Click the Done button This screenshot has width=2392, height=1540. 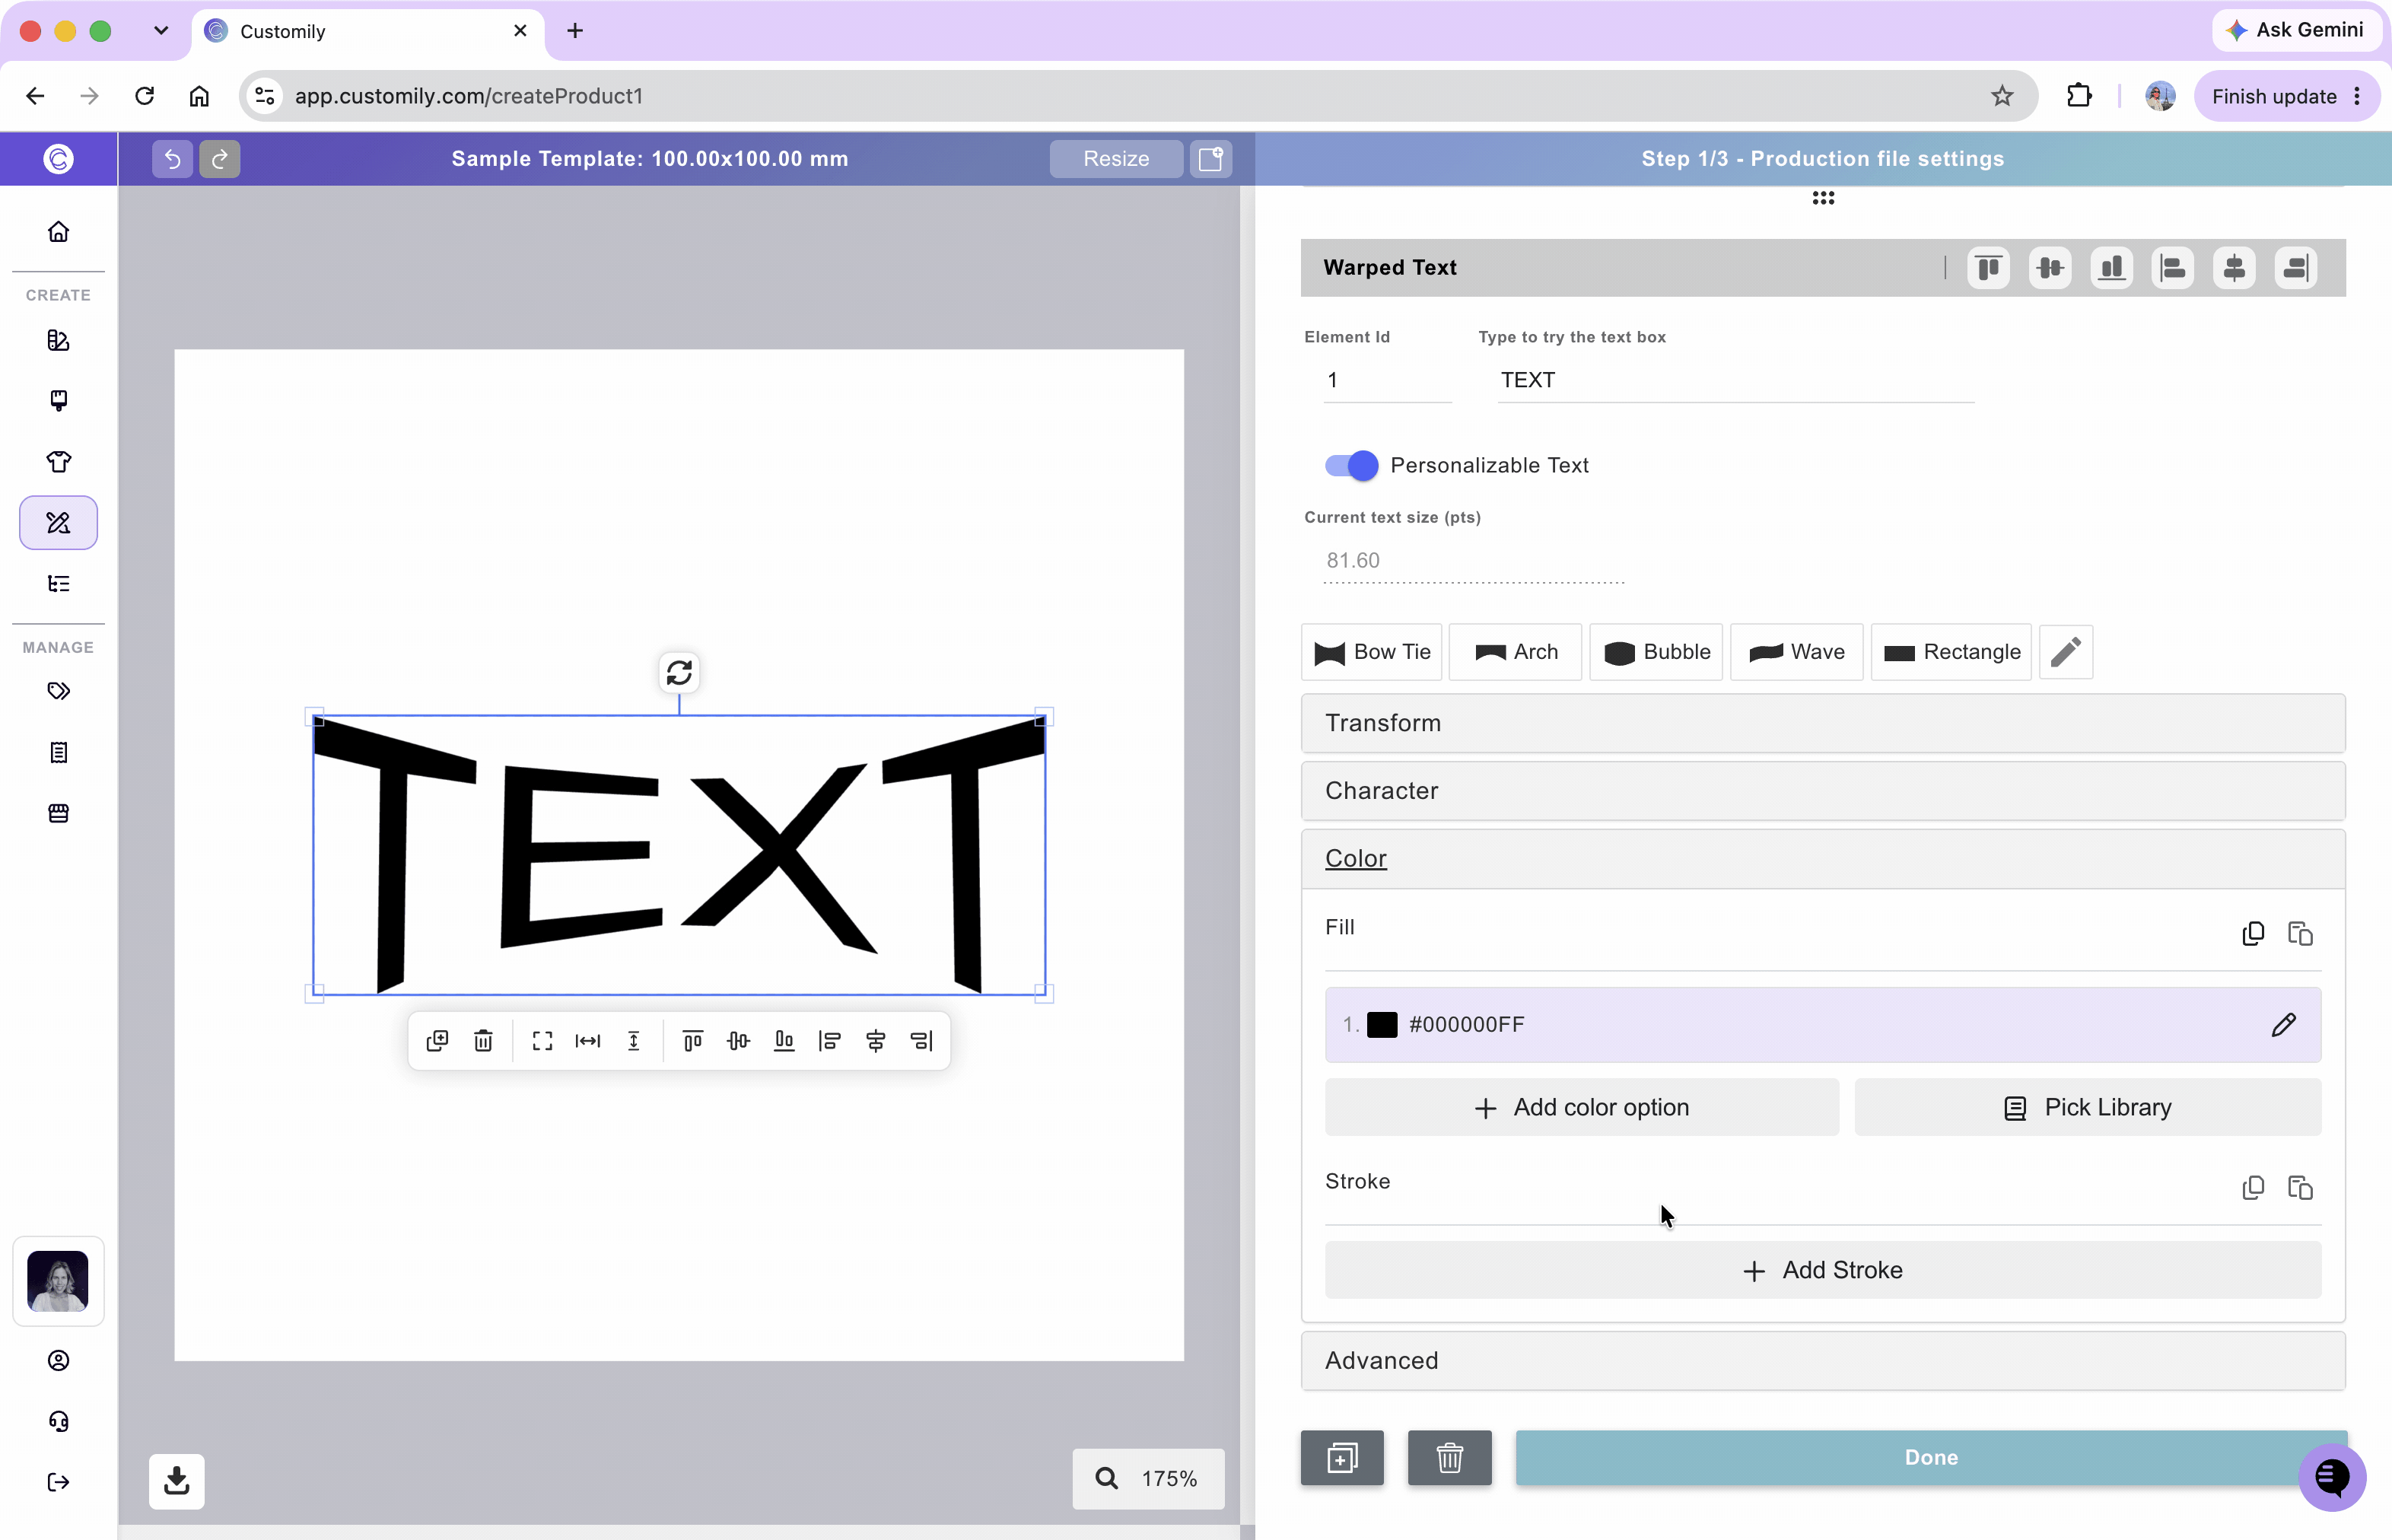pyautogui.click(x=1931, y=1458)
